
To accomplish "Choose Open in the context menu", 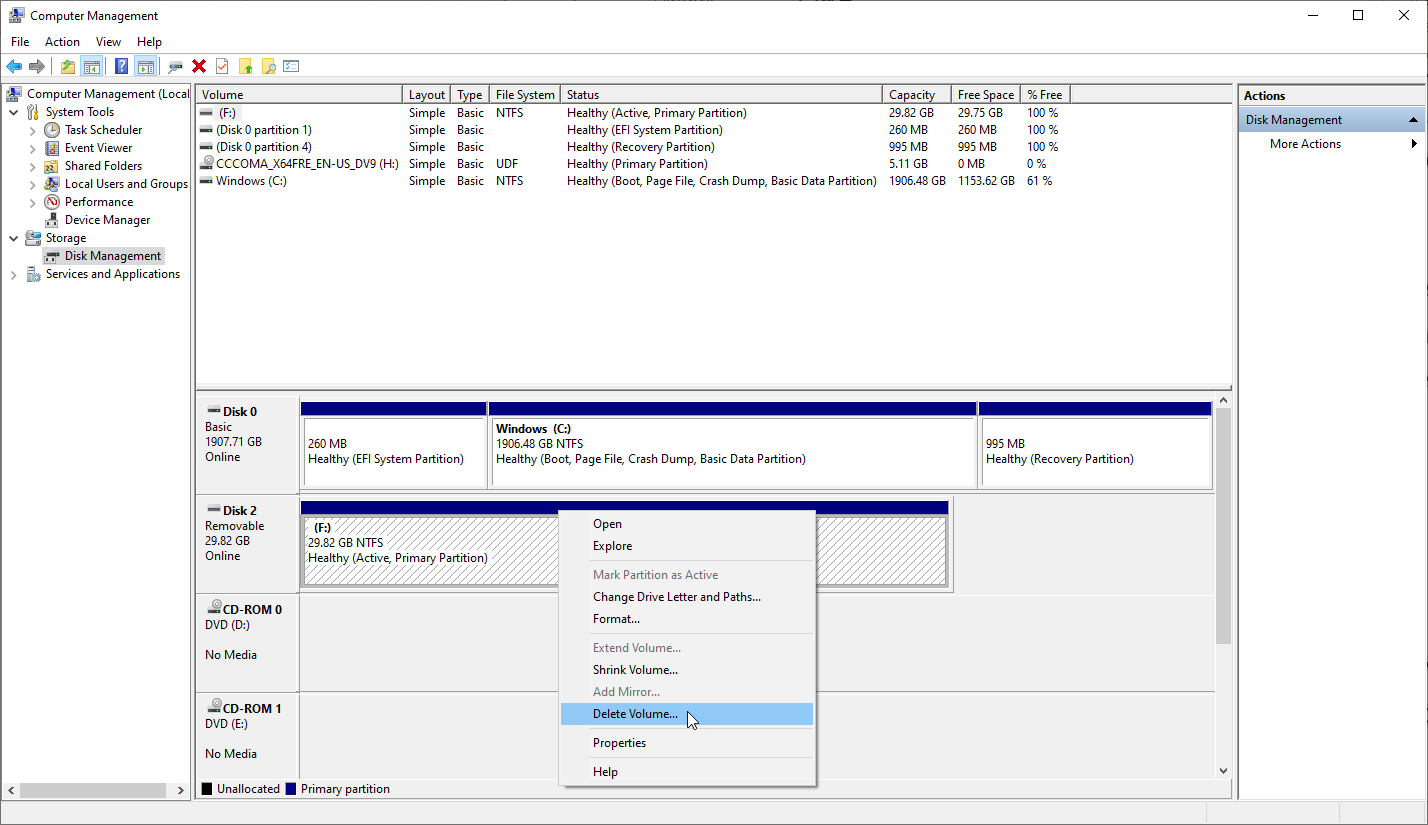I will point(687,524).
